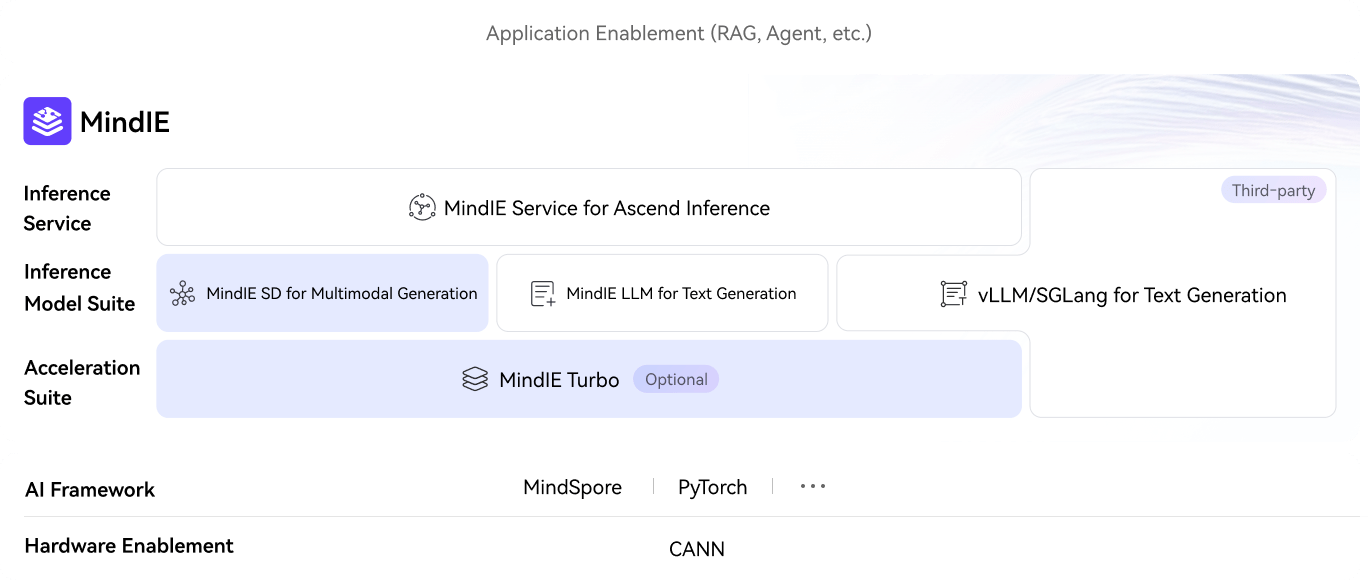Click the Optional badge
The height and width of the screenshot is (580, 1368).
click(x=676, y=380)
